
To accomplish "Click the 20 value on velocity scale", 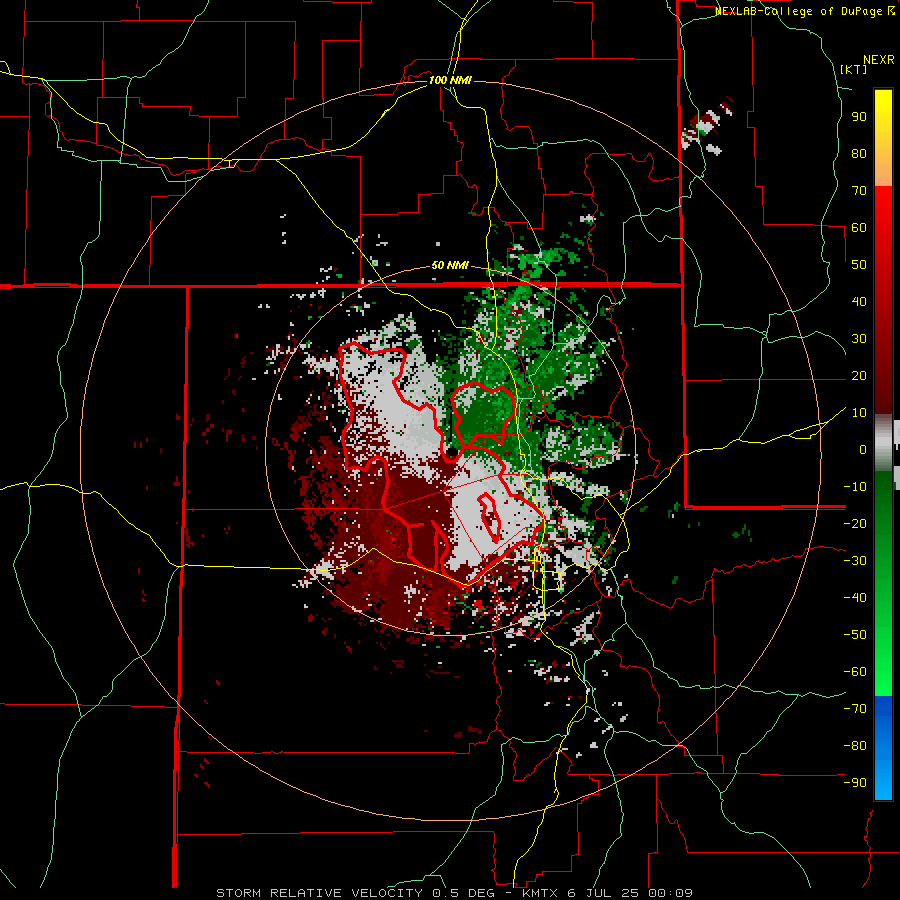I will [859, 375].
